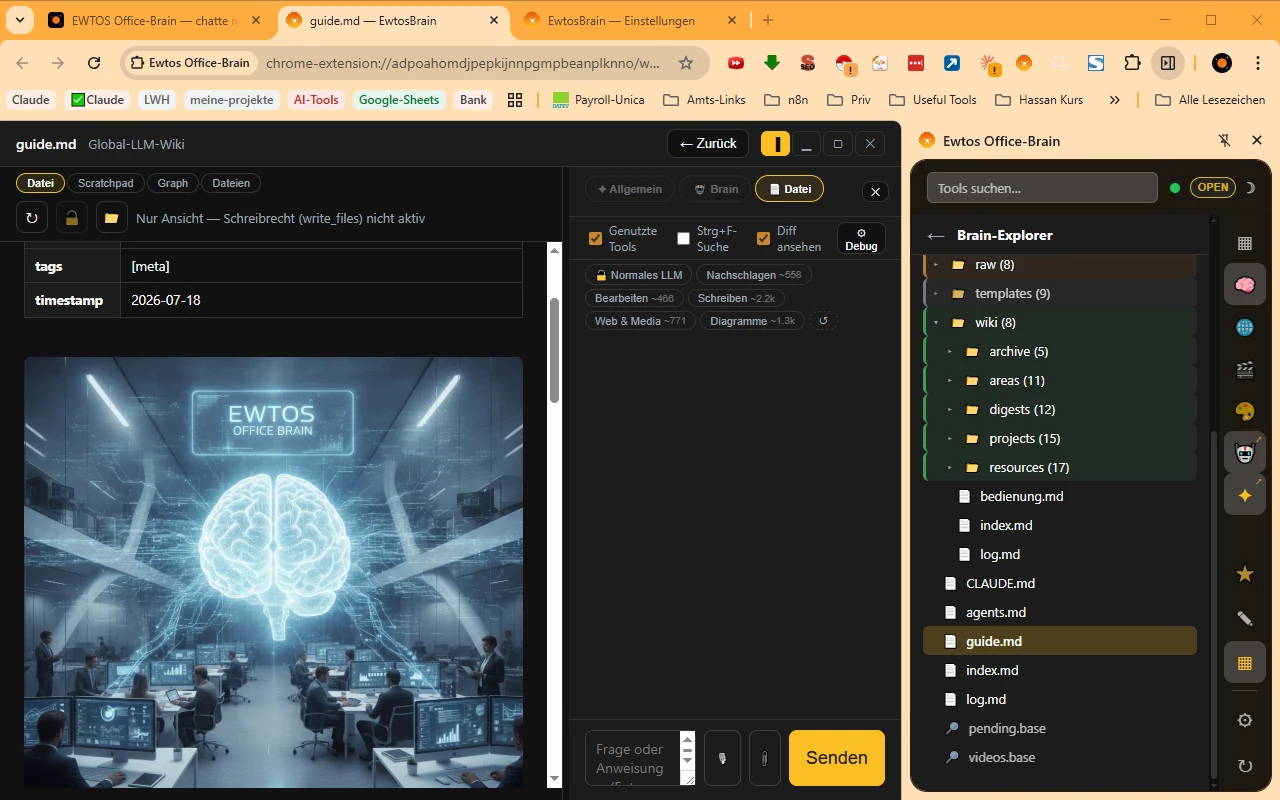Select the robot face icon in the rail

tap(1245, 453)
